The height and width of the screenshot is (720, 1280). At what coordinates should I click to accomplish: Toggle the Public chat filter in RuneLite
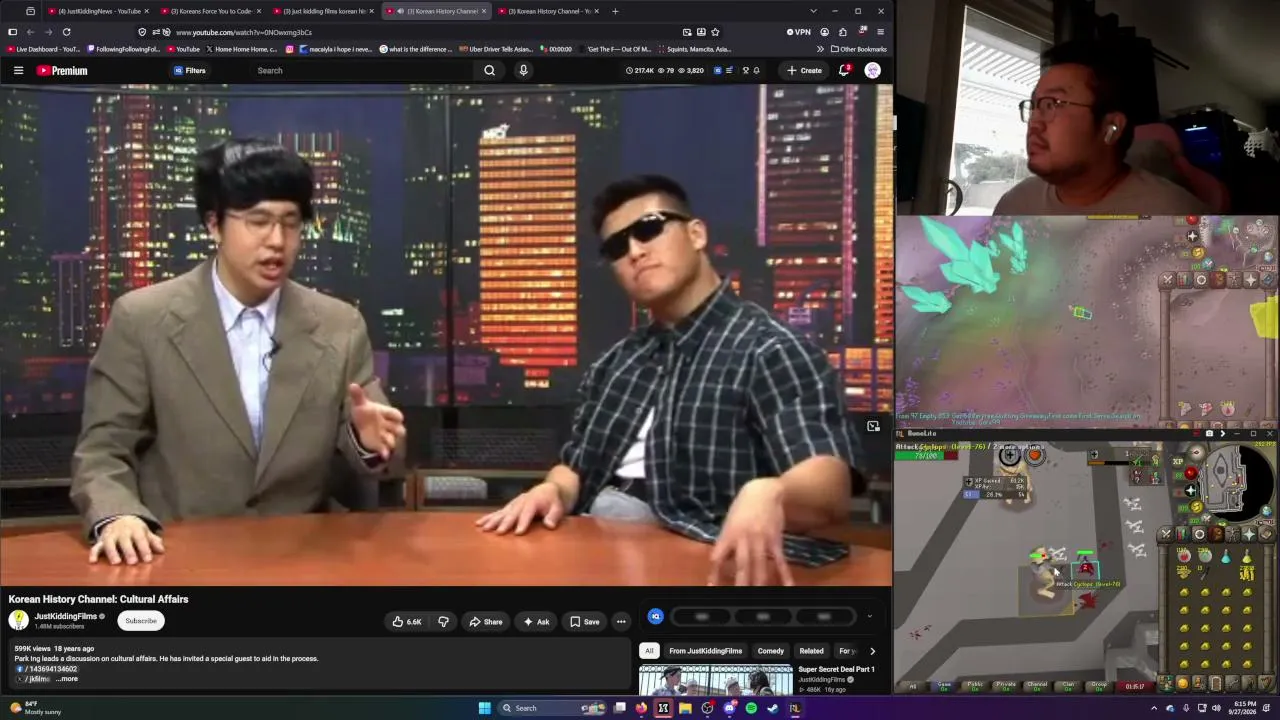coord(975,686)
